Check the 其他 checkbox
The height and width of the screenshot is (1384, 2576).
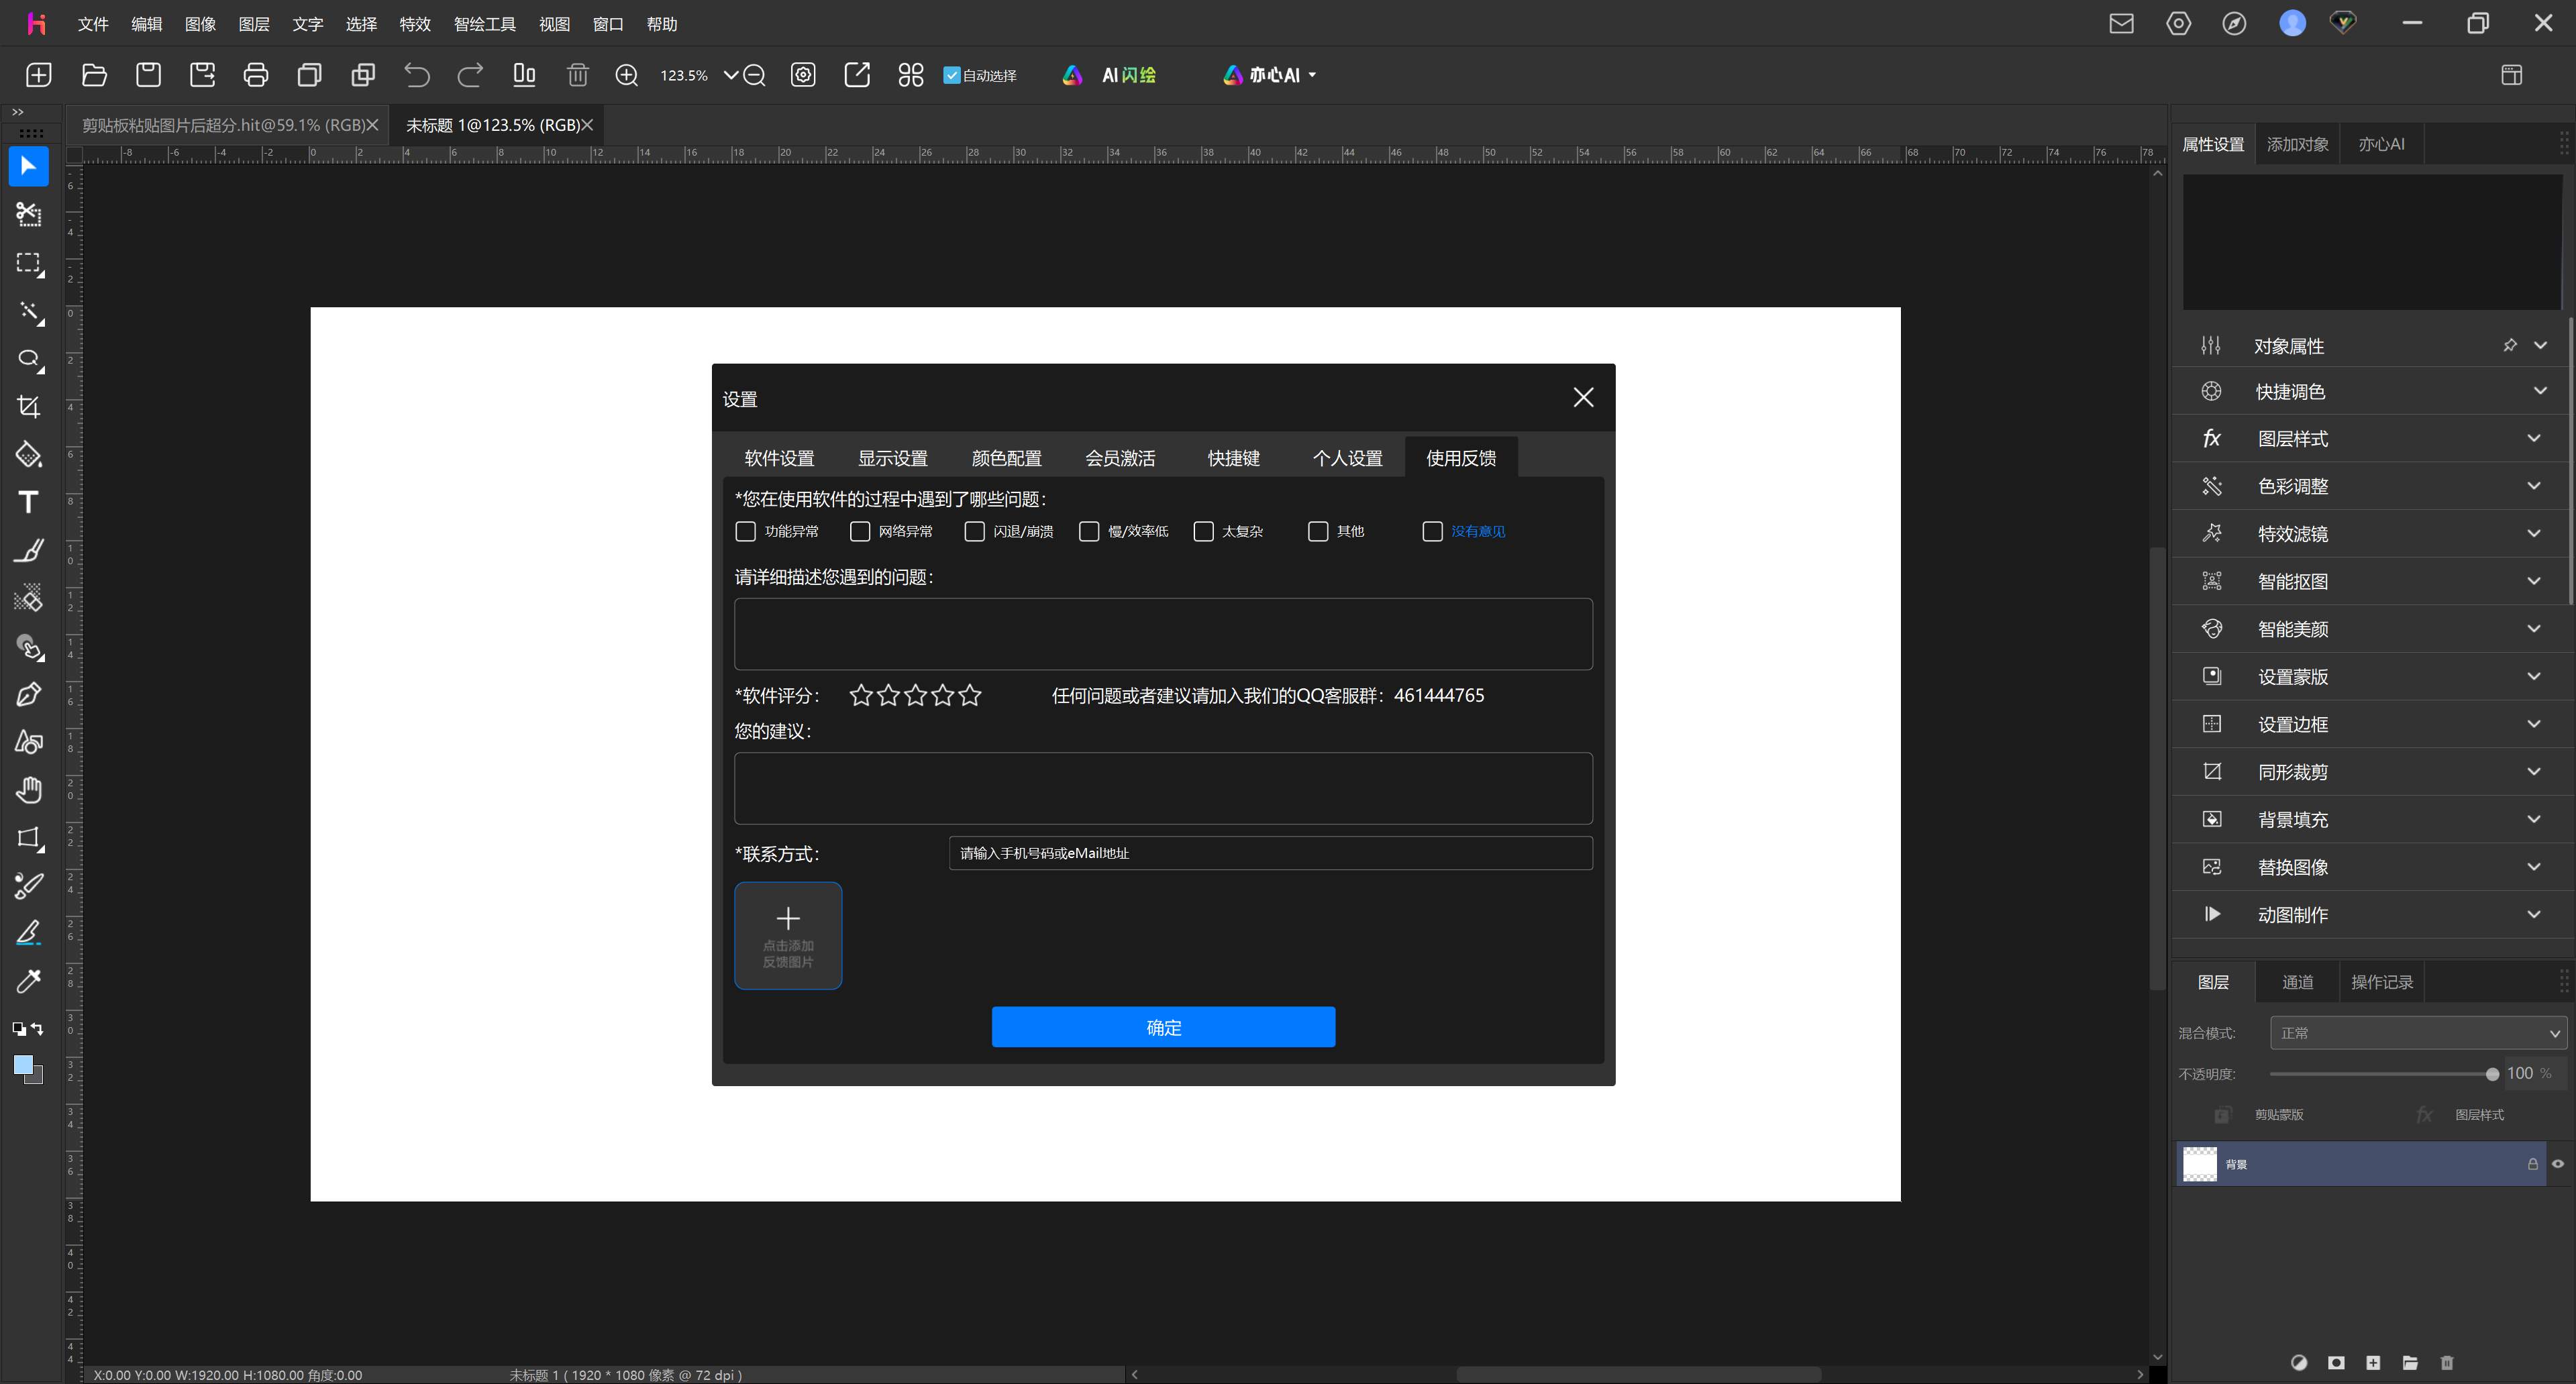pyautogui.click(x=1318, y=531)
